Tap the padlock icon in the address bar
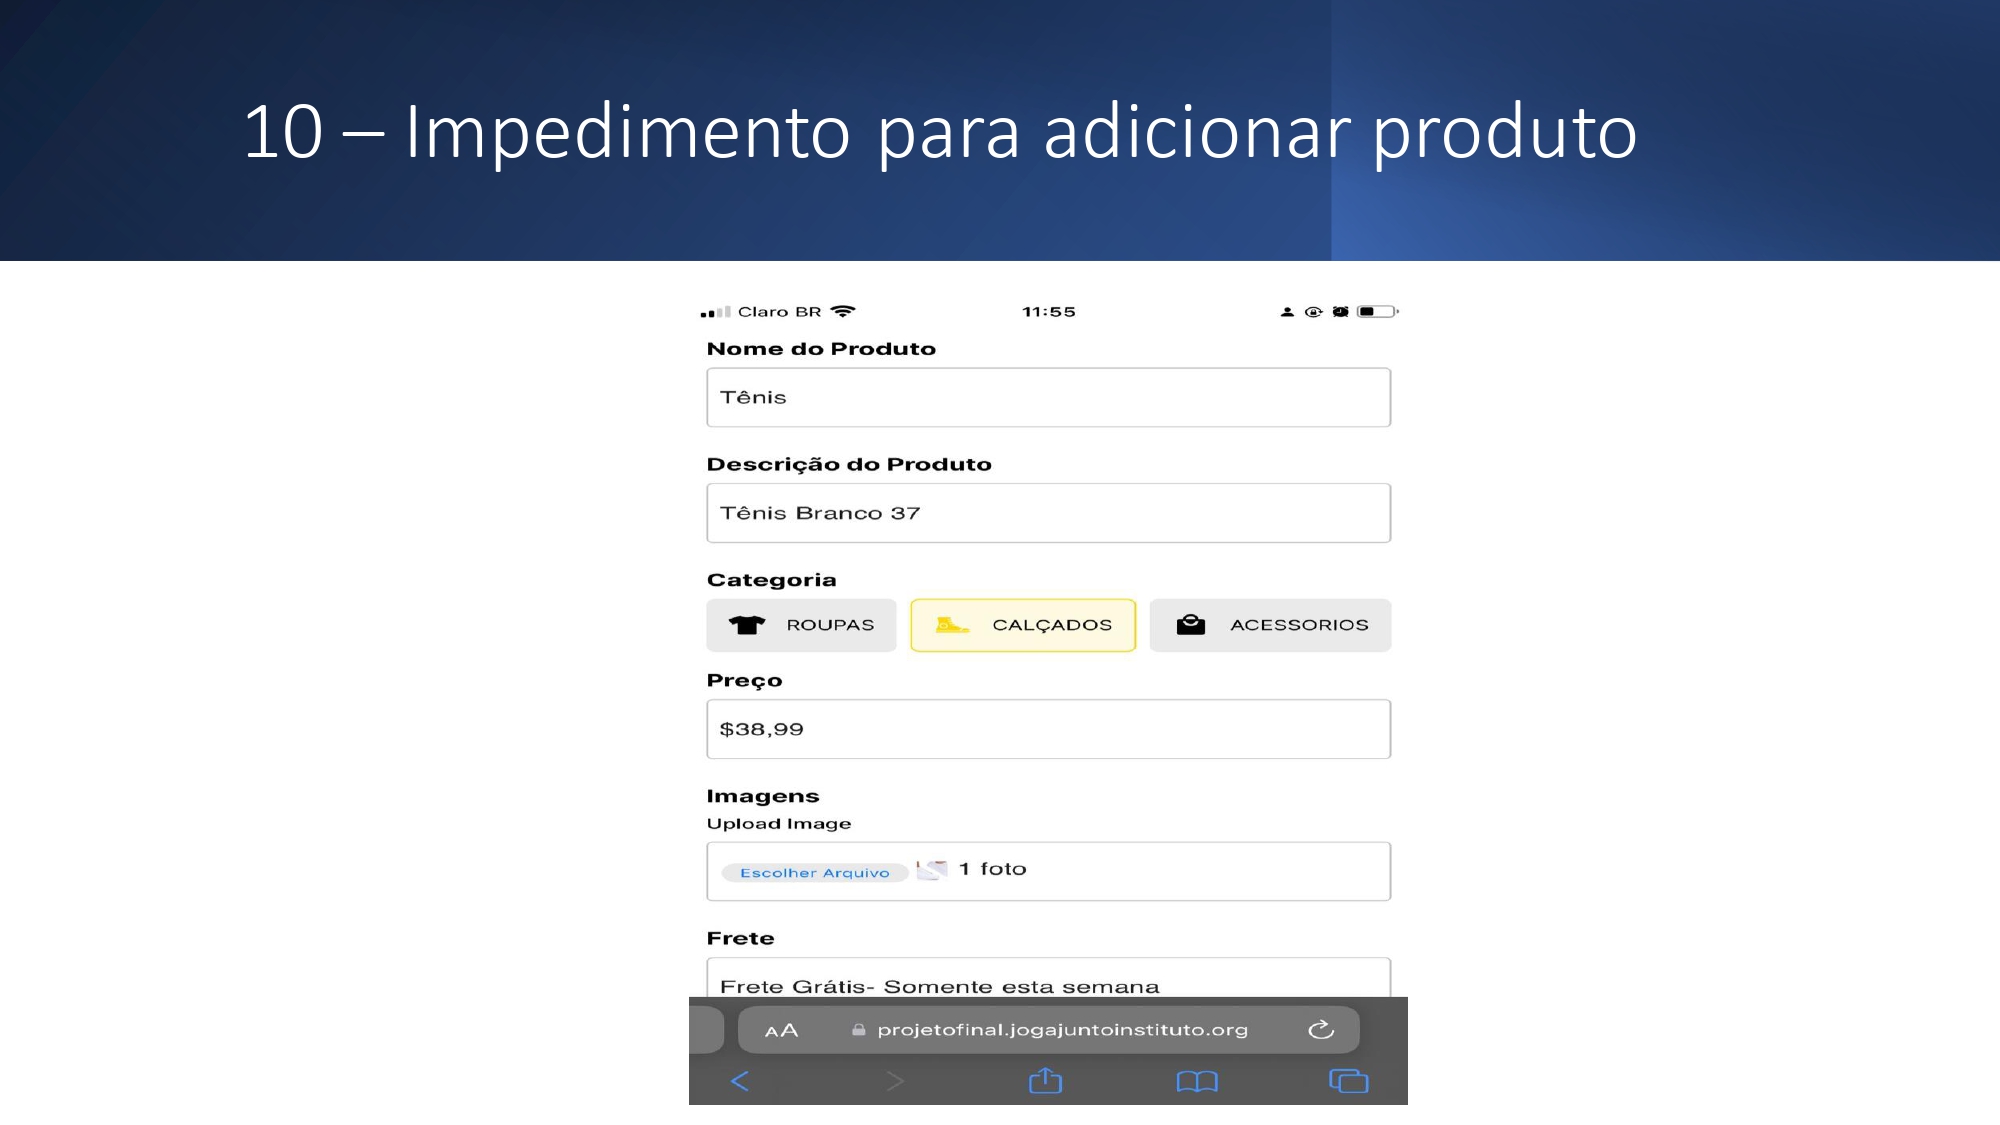 (858, 1030)
